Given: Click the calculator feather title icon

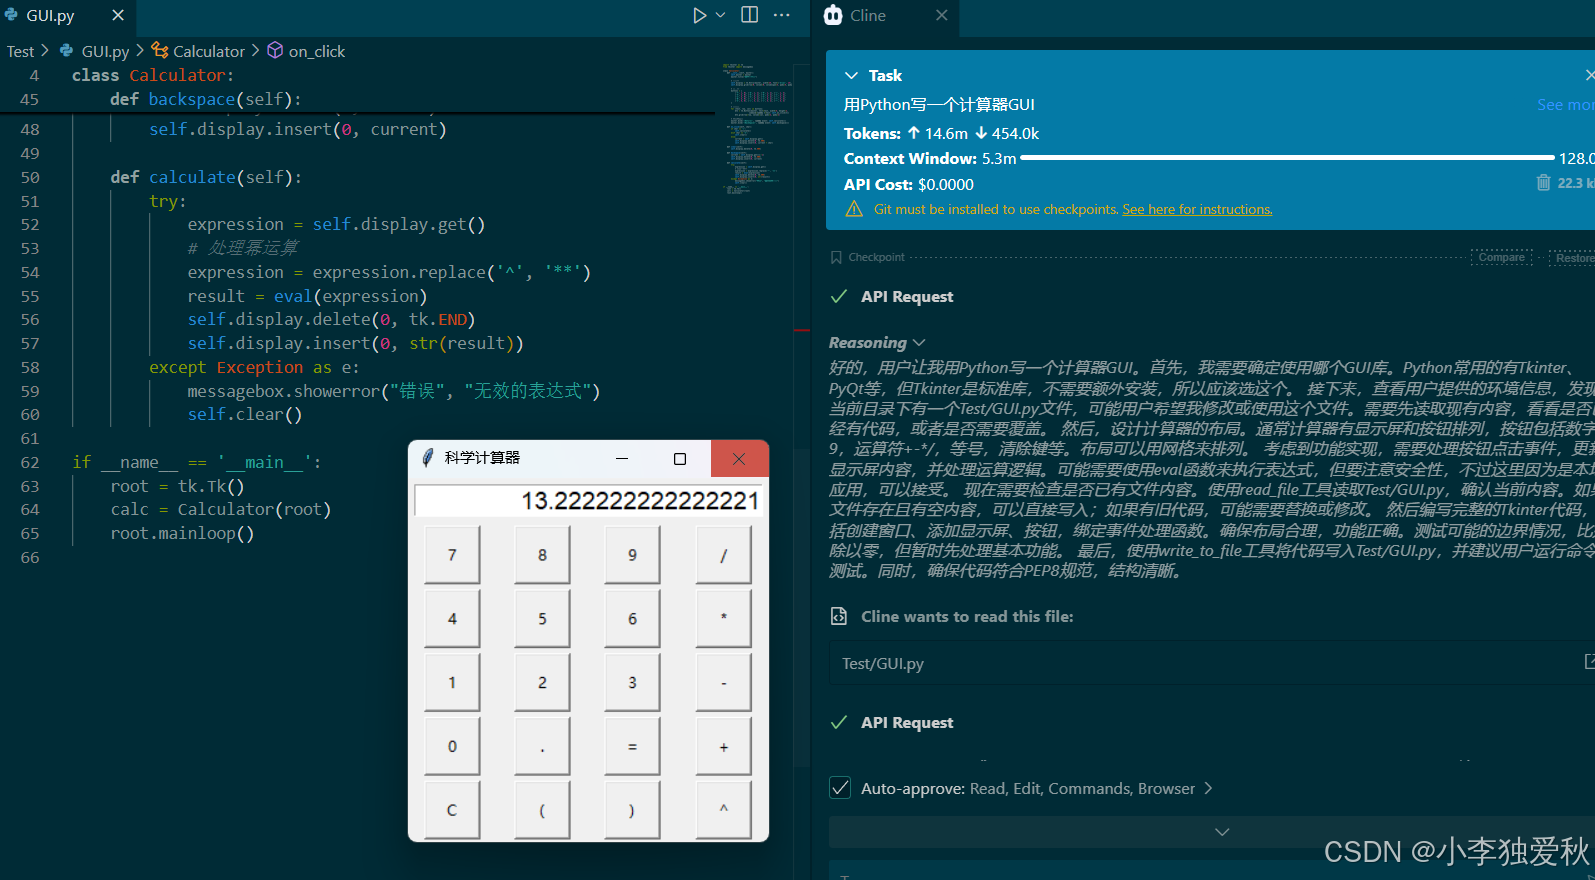Looking at the screenshot, I should (x=428, y=458).
